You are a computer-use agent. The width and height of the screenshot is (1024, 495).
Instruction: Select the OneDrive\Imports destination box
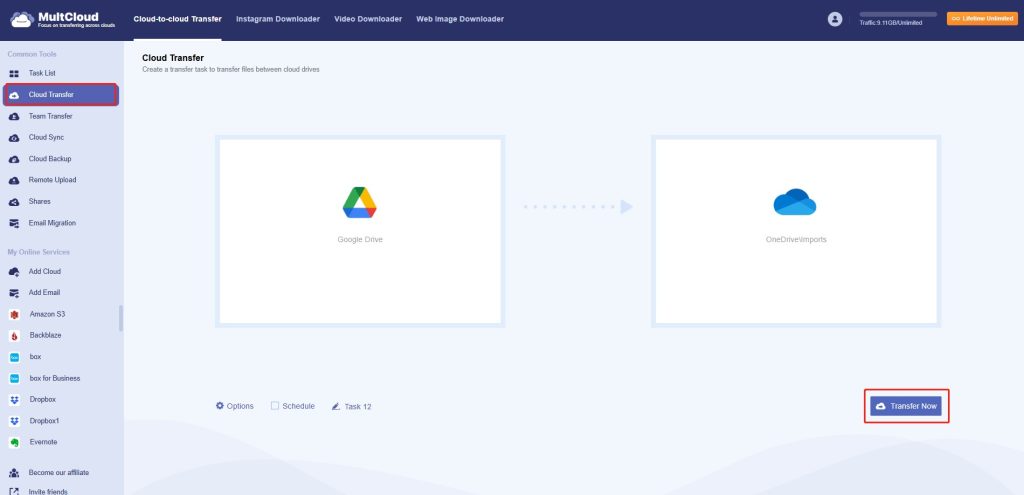(x=795, y=231)
